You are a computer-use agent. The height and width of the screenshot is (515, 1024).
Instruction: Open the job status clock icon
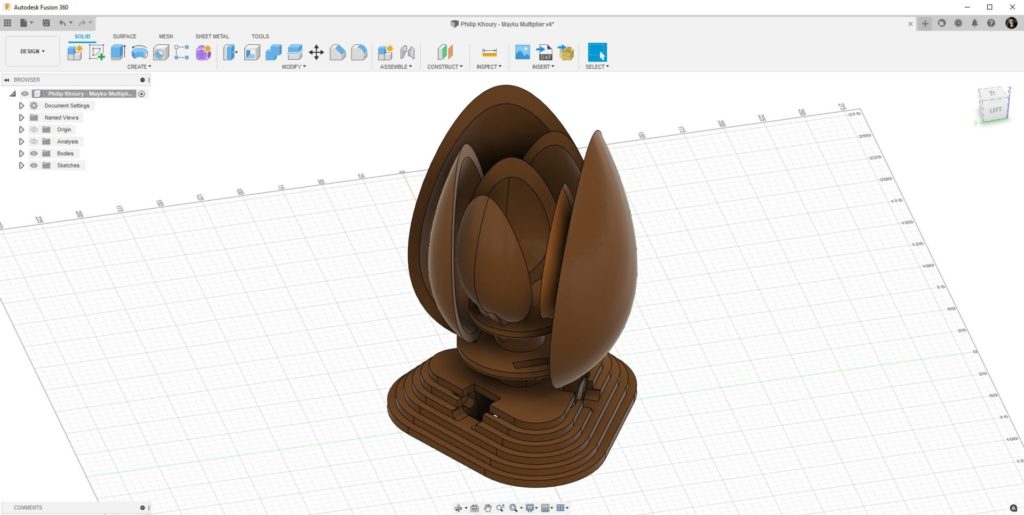click(958, 23)
